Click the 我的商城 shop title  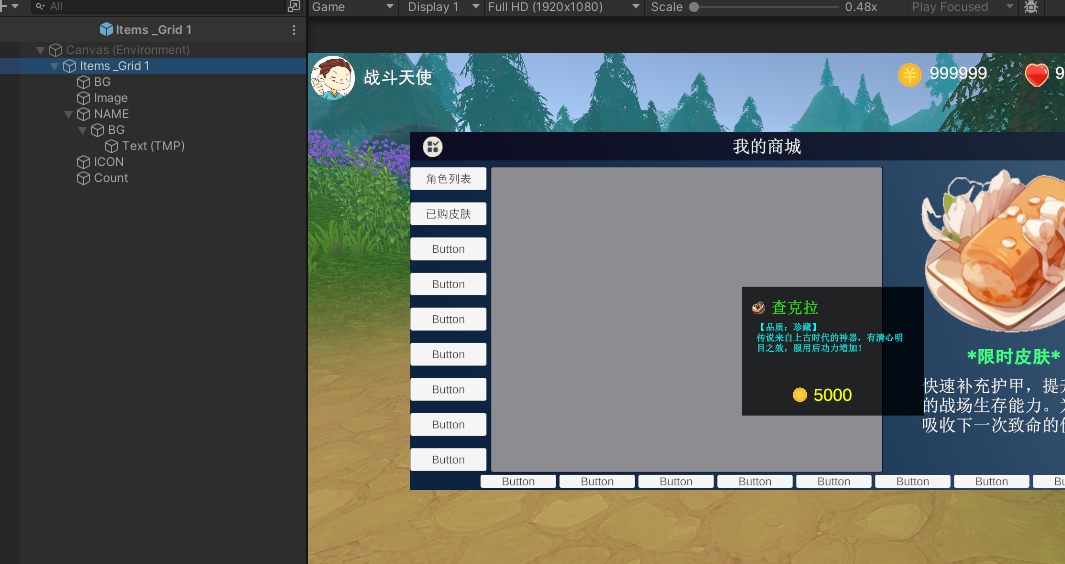(767, 146)
